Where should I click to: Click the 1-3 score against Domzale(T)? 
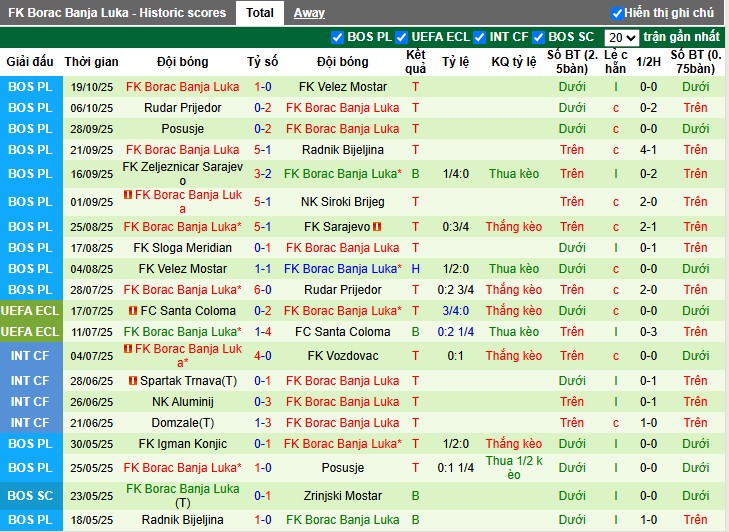(x=263, y=423)
